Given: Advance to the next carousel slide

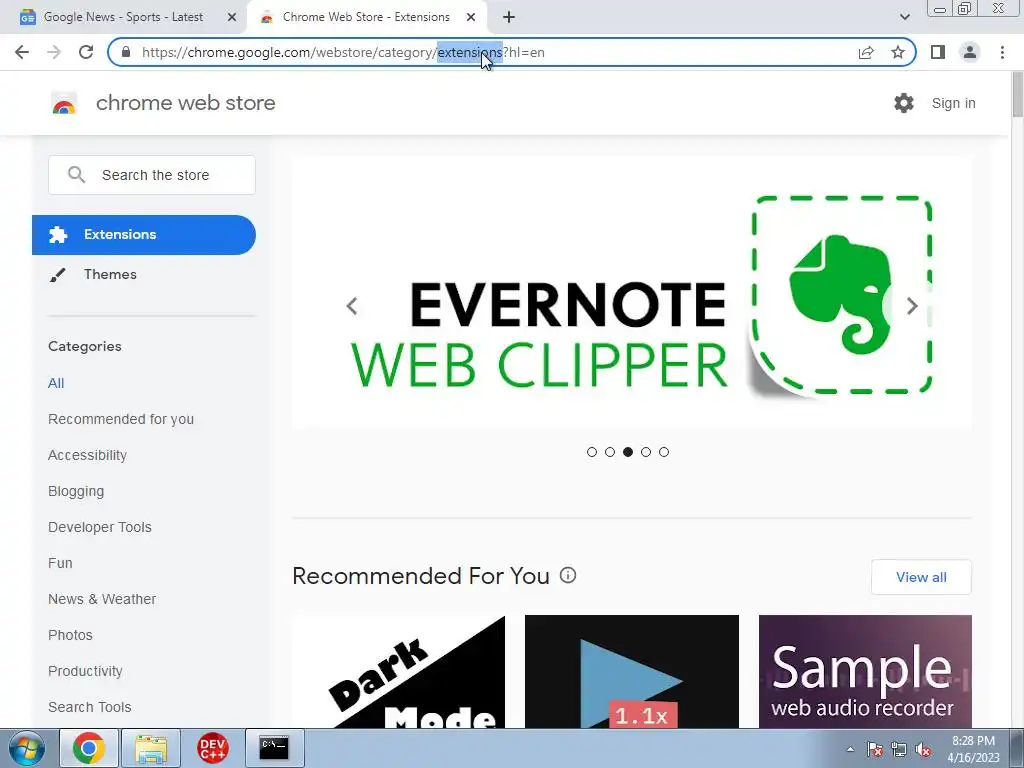Looking at the screenshot, I should point(912,306).
